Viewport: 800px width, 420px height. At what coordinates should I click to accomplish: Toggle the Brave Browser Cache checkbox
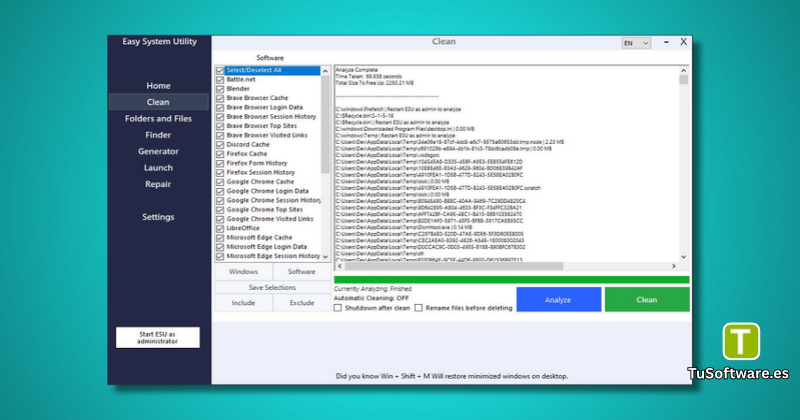tap(220, 98)
